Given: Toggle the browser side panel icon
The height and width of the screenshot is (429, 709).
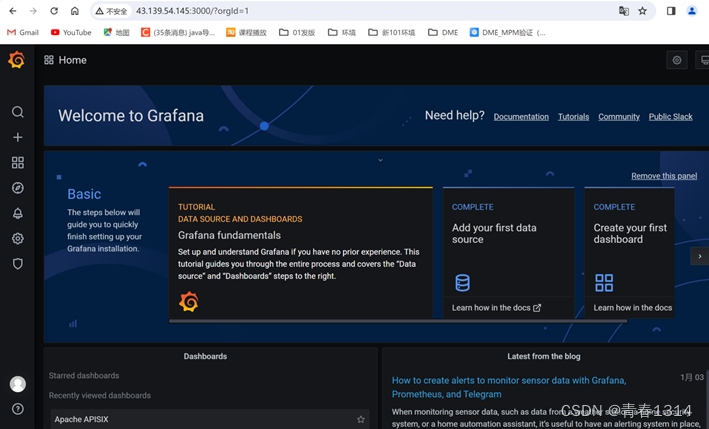Looking at the screenshot, I should coord(671,11).
